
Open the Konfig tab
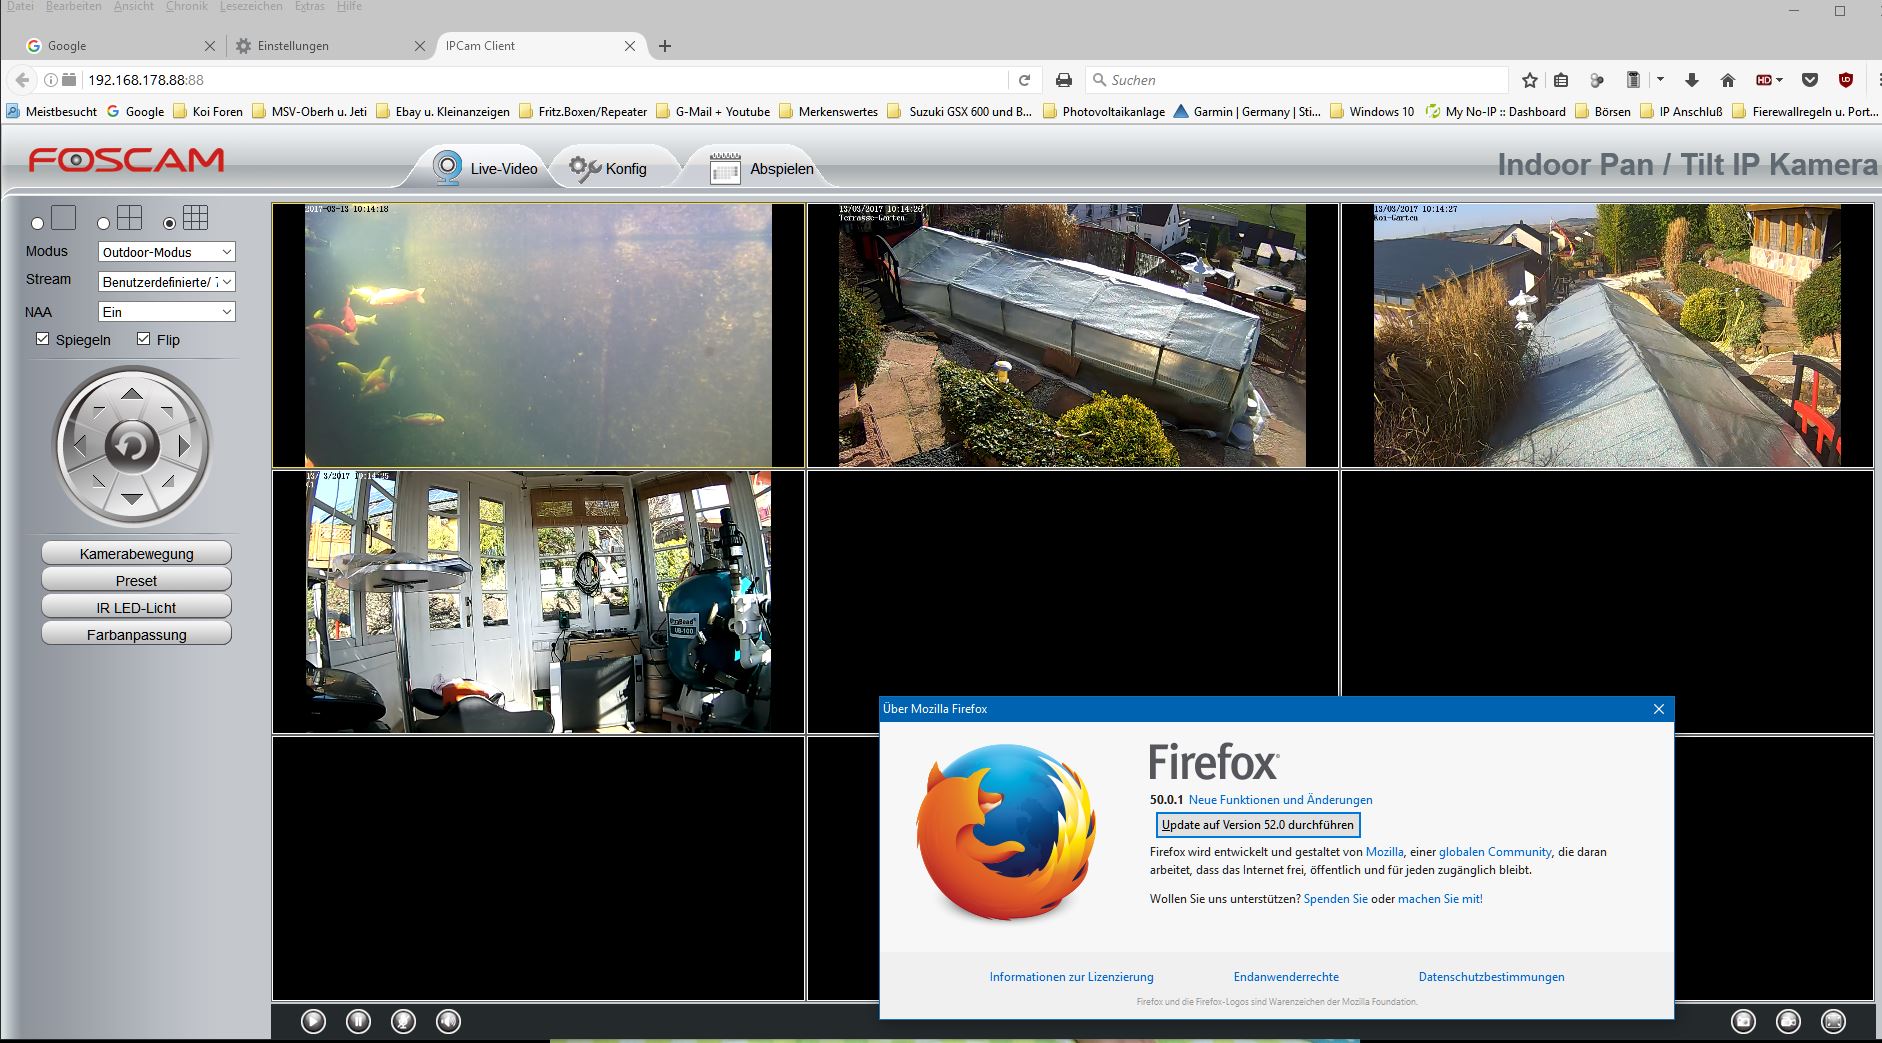coord(609,169)
